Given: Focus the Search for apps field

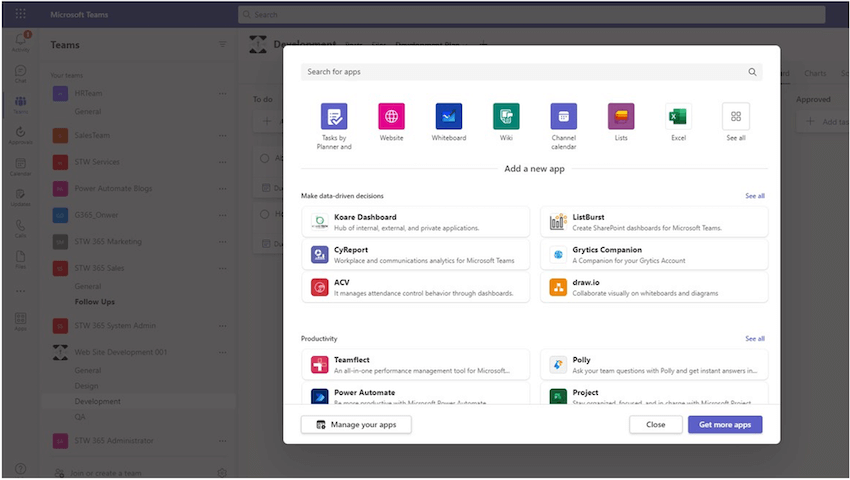Looking at the screenshot, I should (531, 72).
